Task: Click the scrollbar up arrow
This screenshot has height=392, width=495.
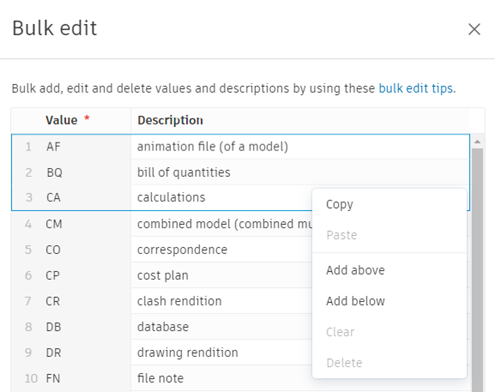Action: [x=477, y=142]
